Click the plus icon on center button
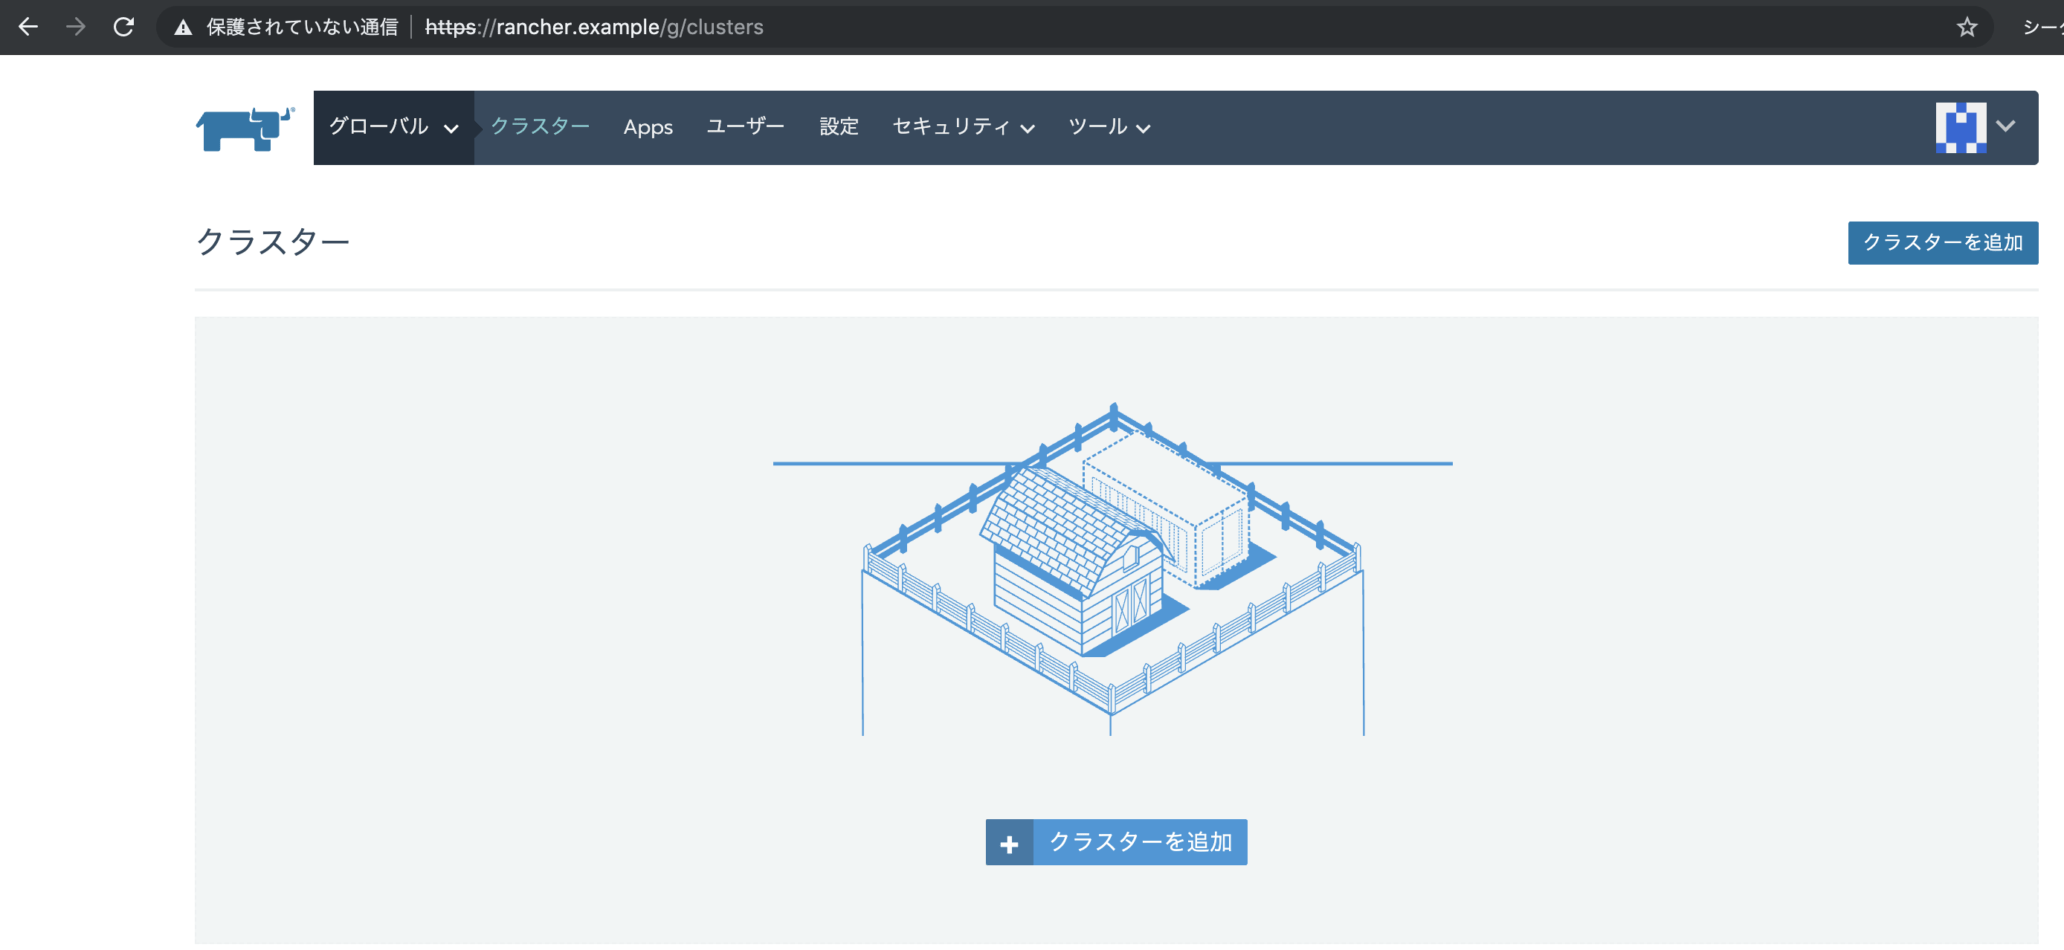The image size is (2064, 950). tap(1009, 843)
